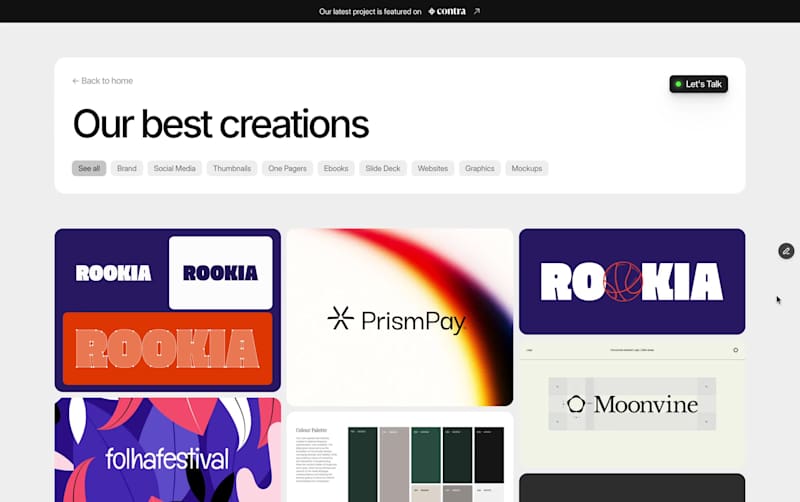Click the small icon at Moonvine card's top right
The width and height of the screenshot is (800, 502).
[x=735, y=350]
